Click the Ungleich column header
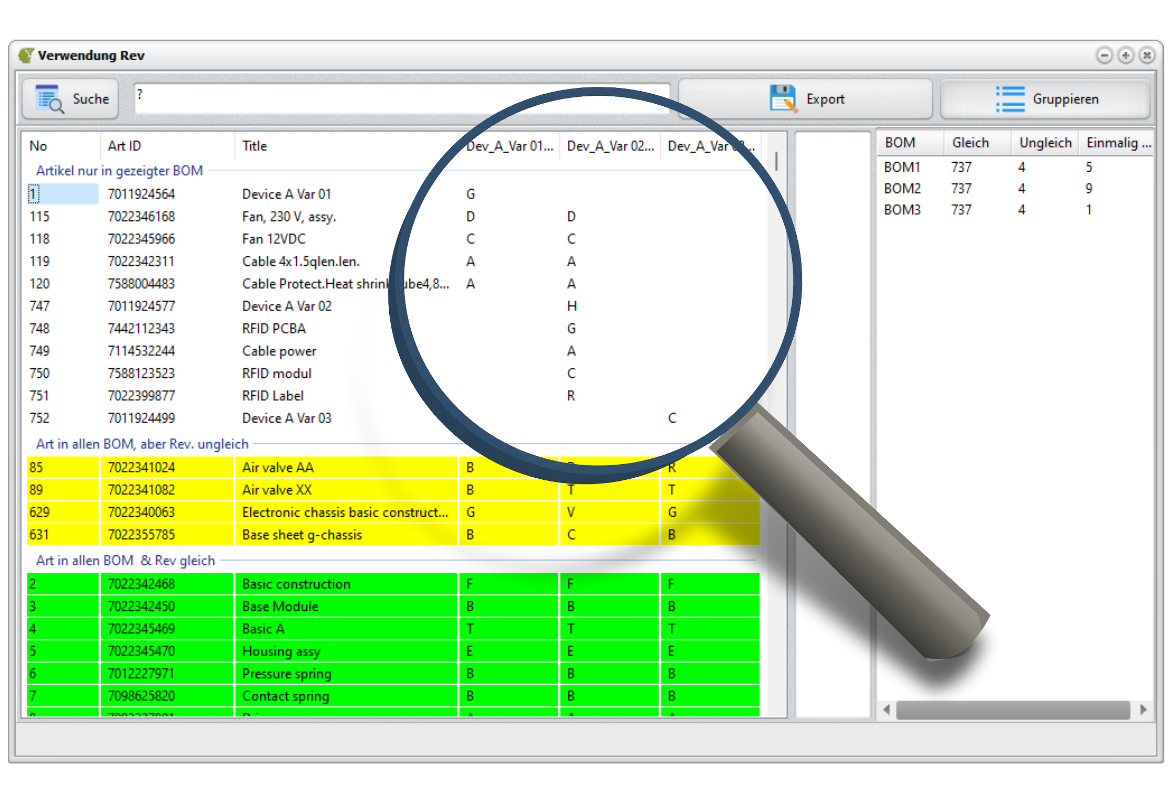 [1044, 143]
